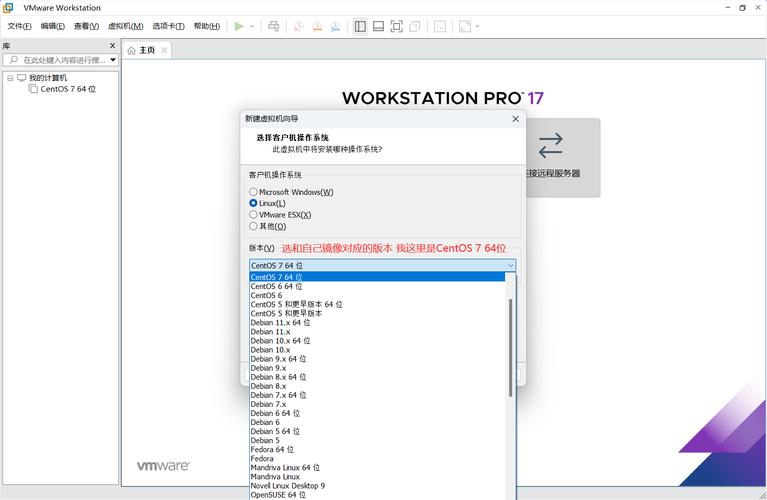Choose Fedora 64 位 option
The image size is (767, 500).
377,449
